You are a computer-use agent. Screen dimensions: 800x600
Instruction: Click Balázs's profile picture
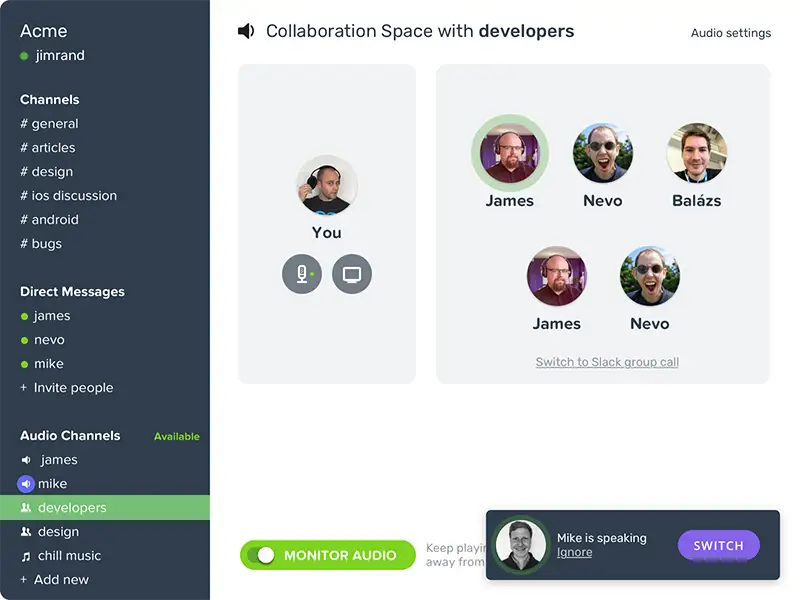click(696, 153)
